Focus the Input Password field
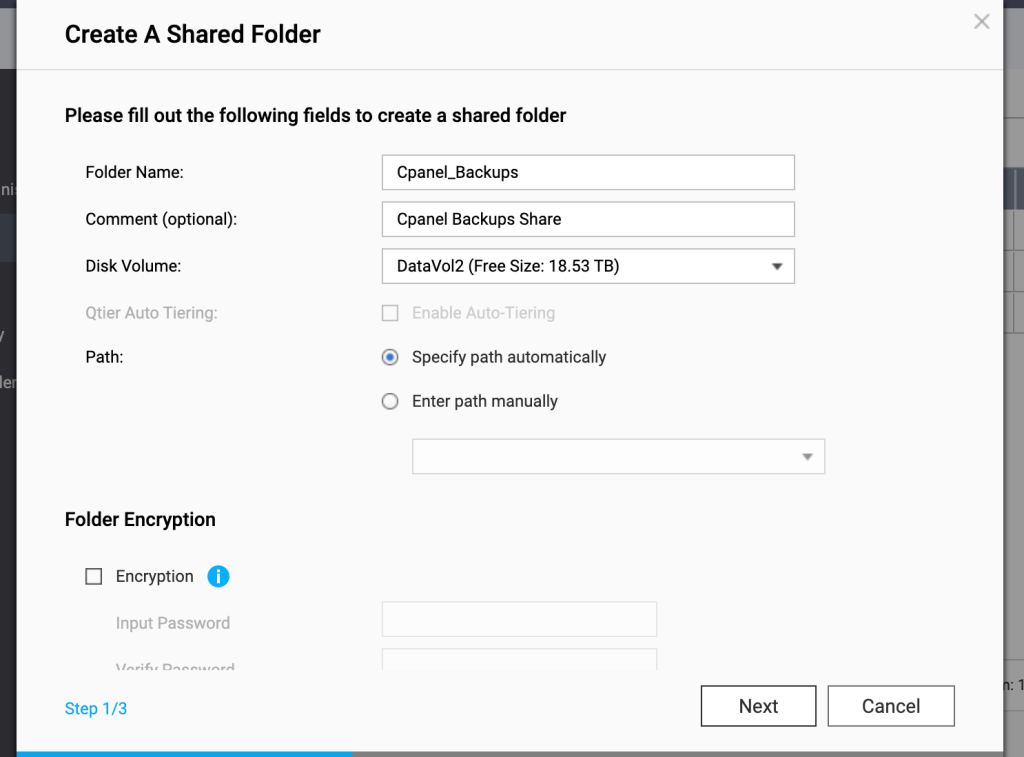This screenshot has height=757, width=1024. 519,619
